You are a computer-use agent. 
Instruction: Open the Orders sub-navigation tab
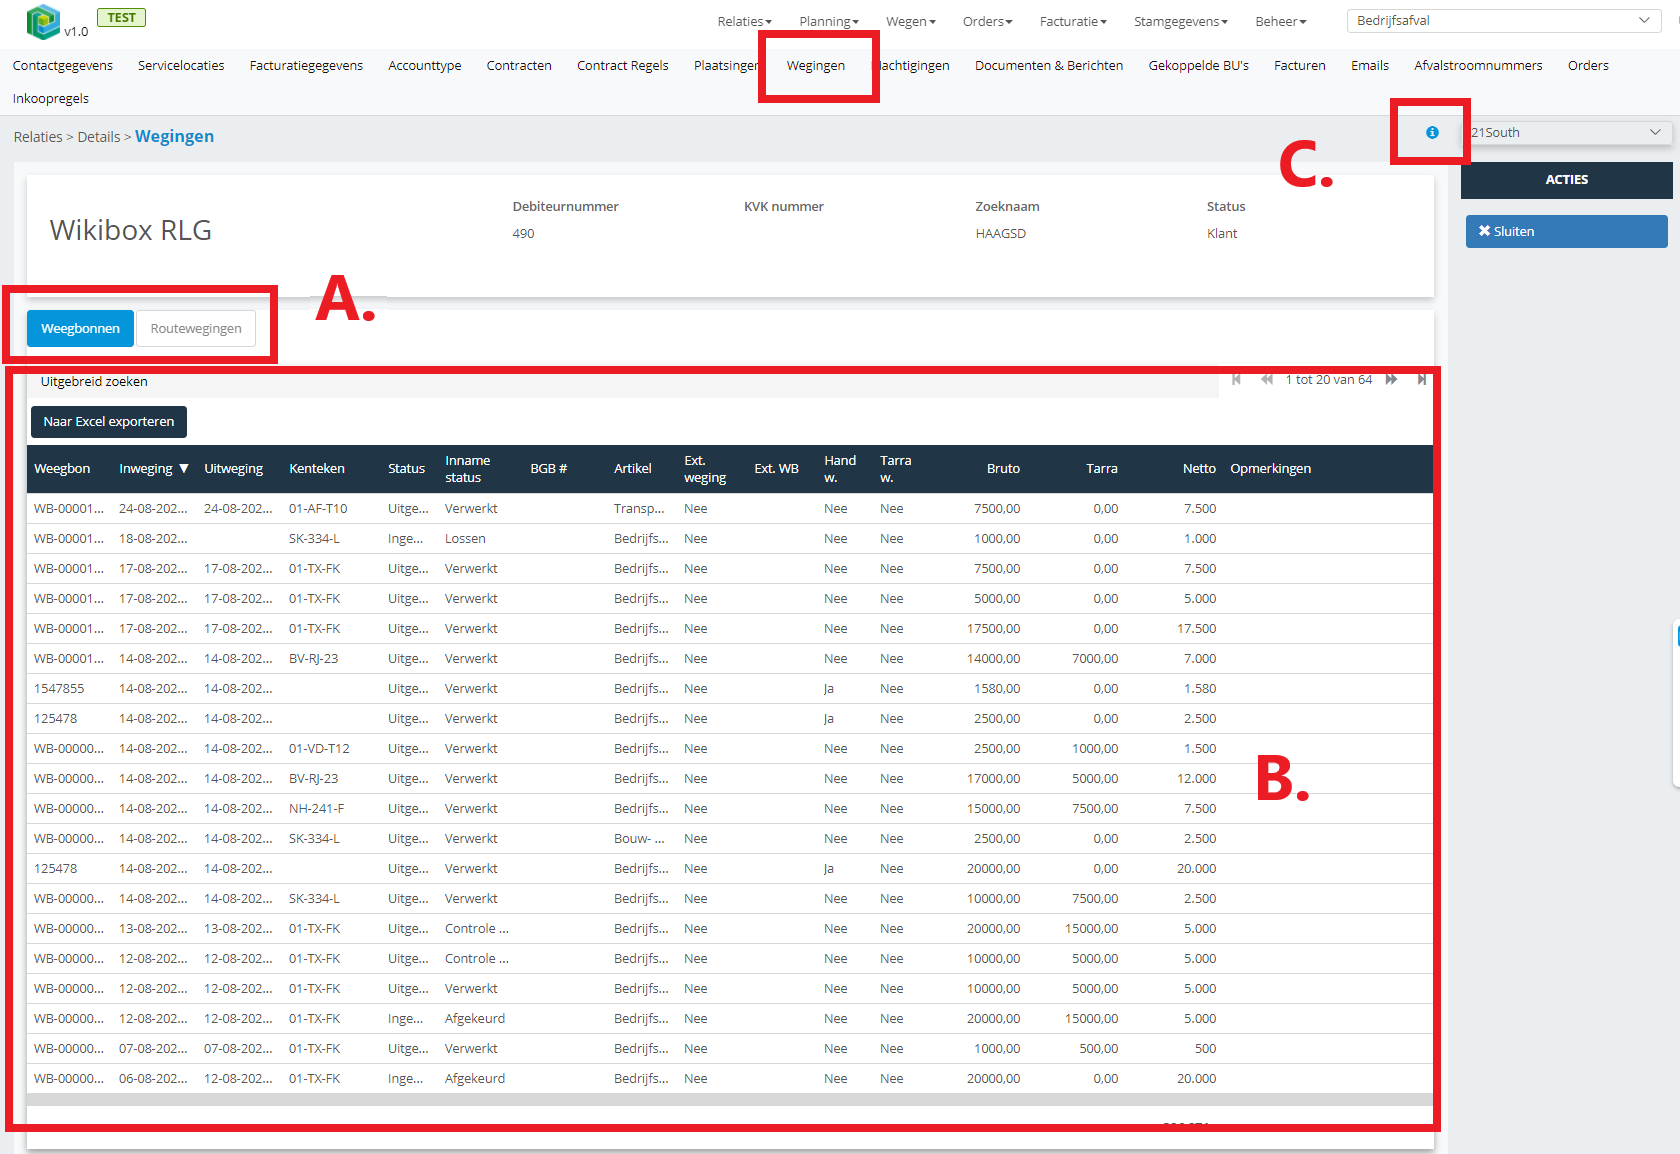tap(1588, 65)
